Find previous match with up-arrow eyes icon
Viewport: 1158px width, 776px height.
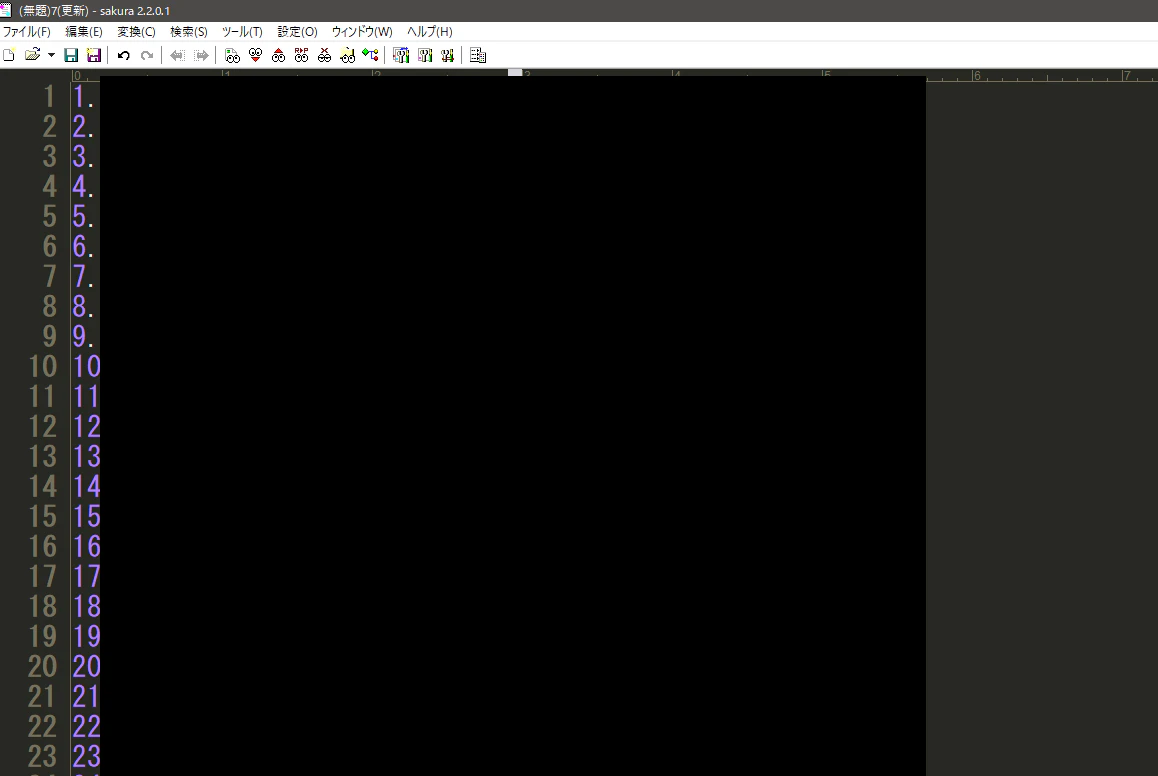coord(278,55)
